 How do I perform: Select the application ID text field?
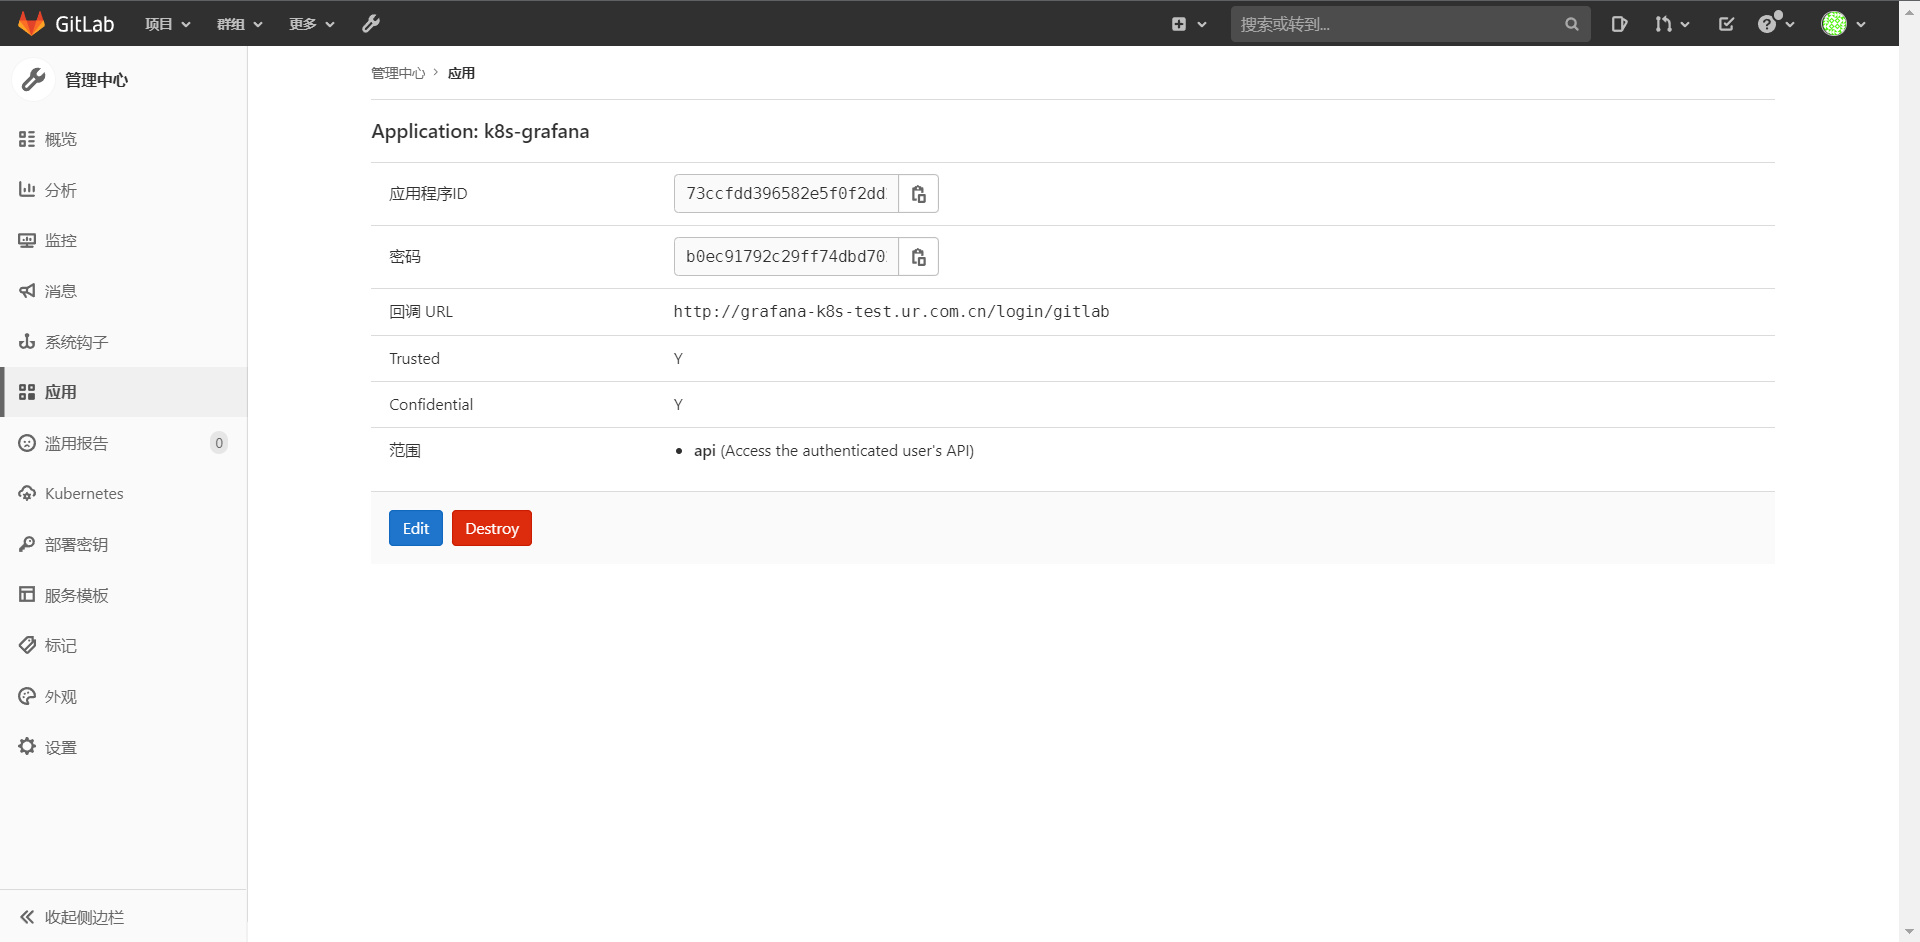click(x=786, y=194)
